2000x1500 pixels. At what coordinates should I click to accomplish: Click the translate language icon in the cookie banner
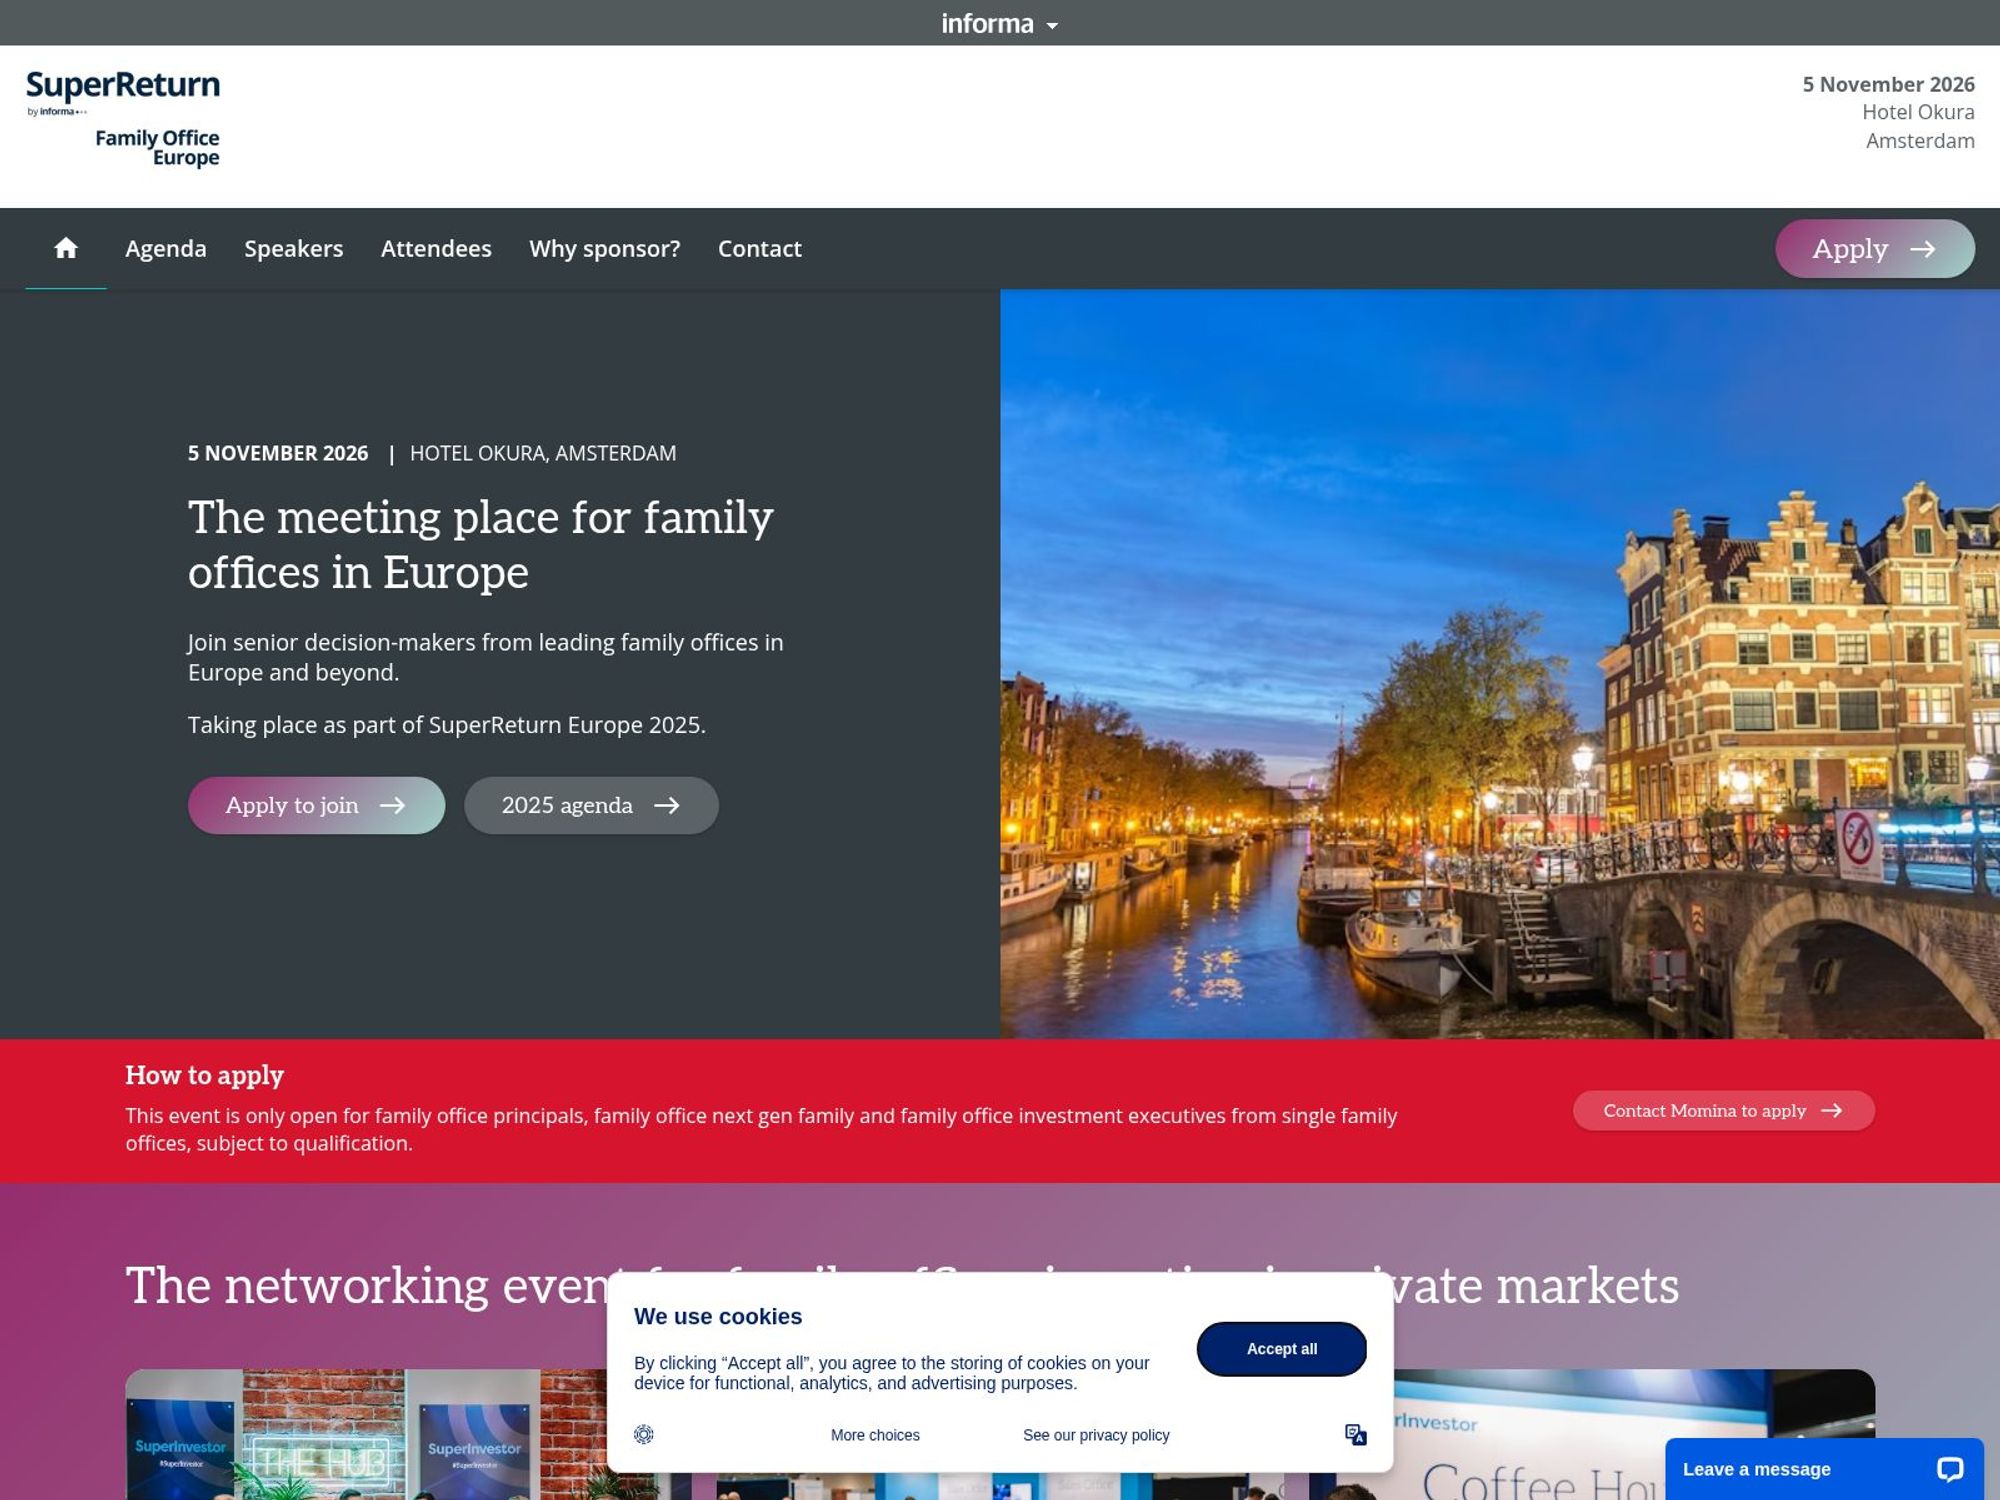[1356, 1434]
